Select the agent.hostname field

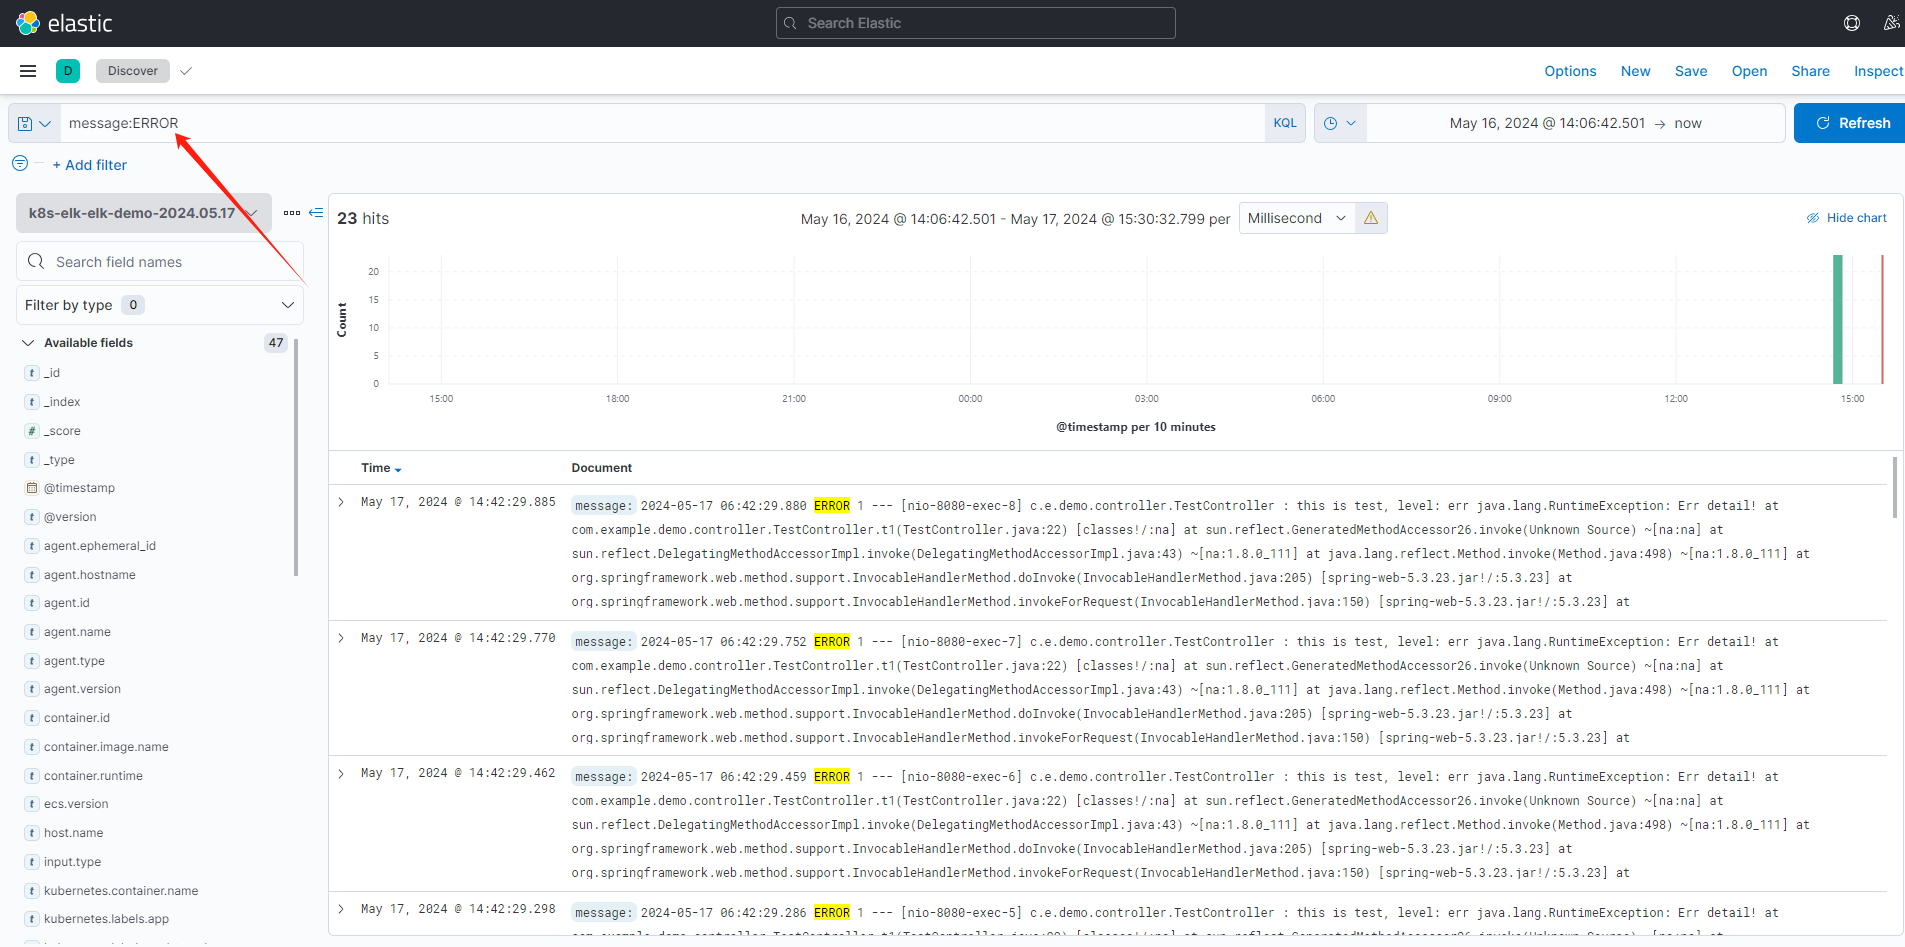(x=90, y=575)
